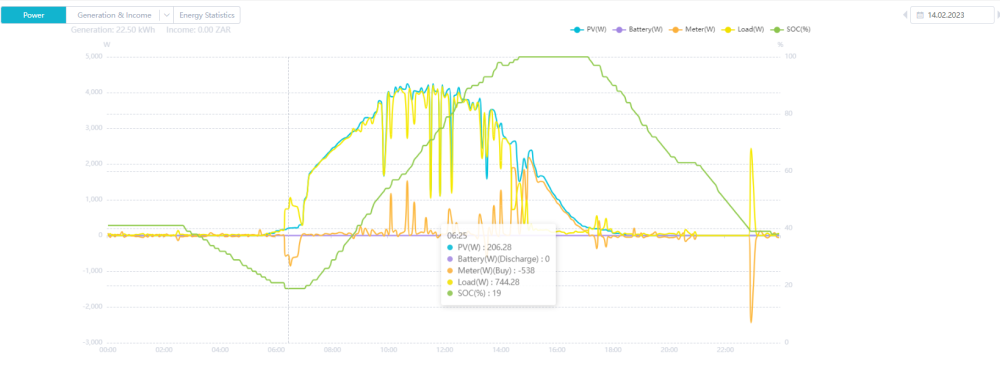
Task: Toggle the Load(W) legend series
Action: coord(743,29)
